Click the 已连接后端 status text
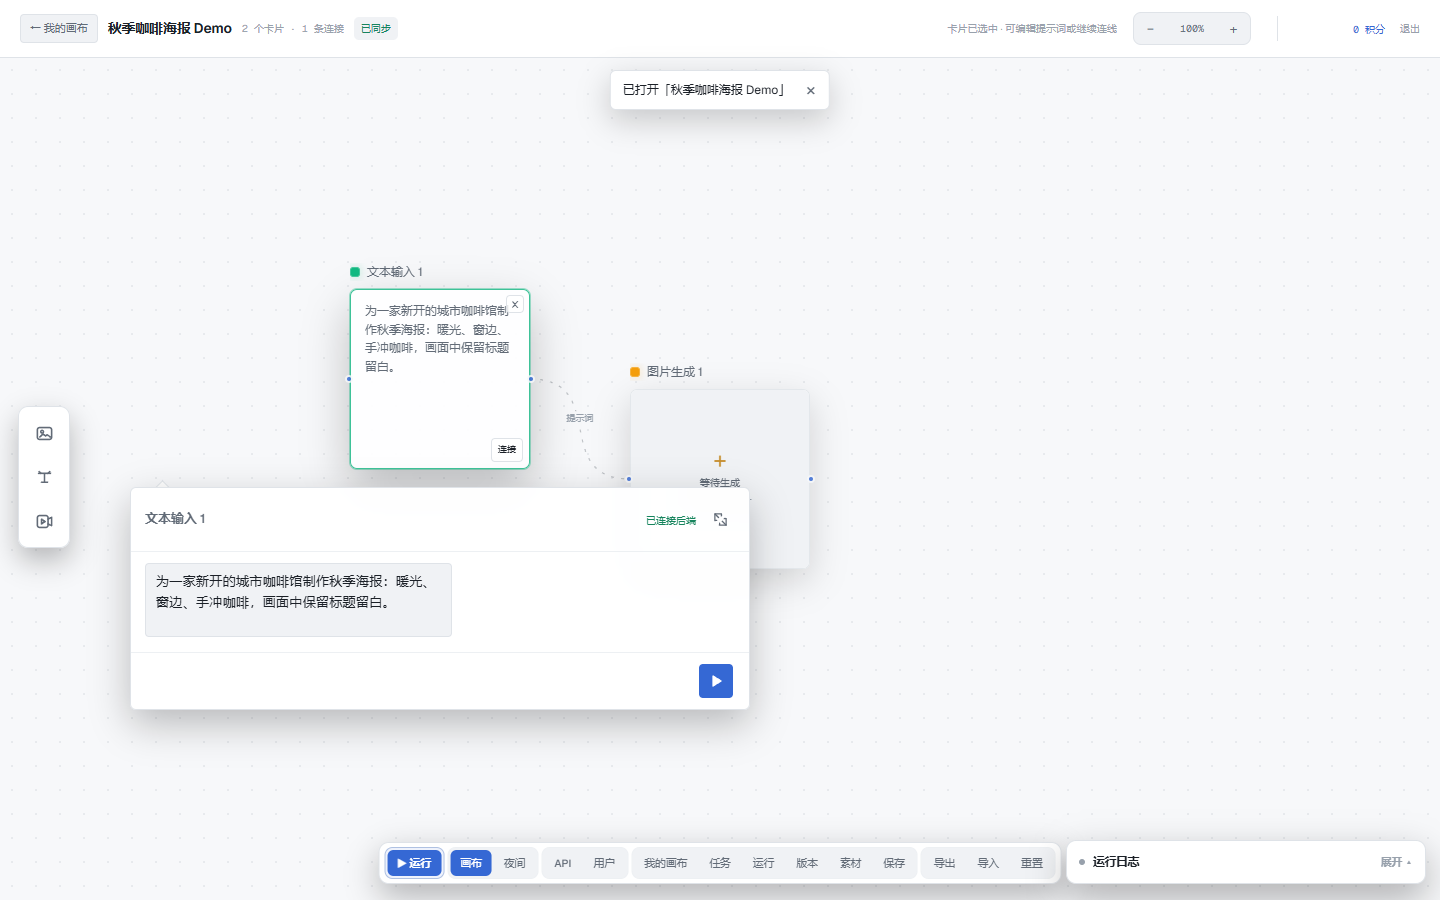1440x900 pixels. (x=671, y=521)
